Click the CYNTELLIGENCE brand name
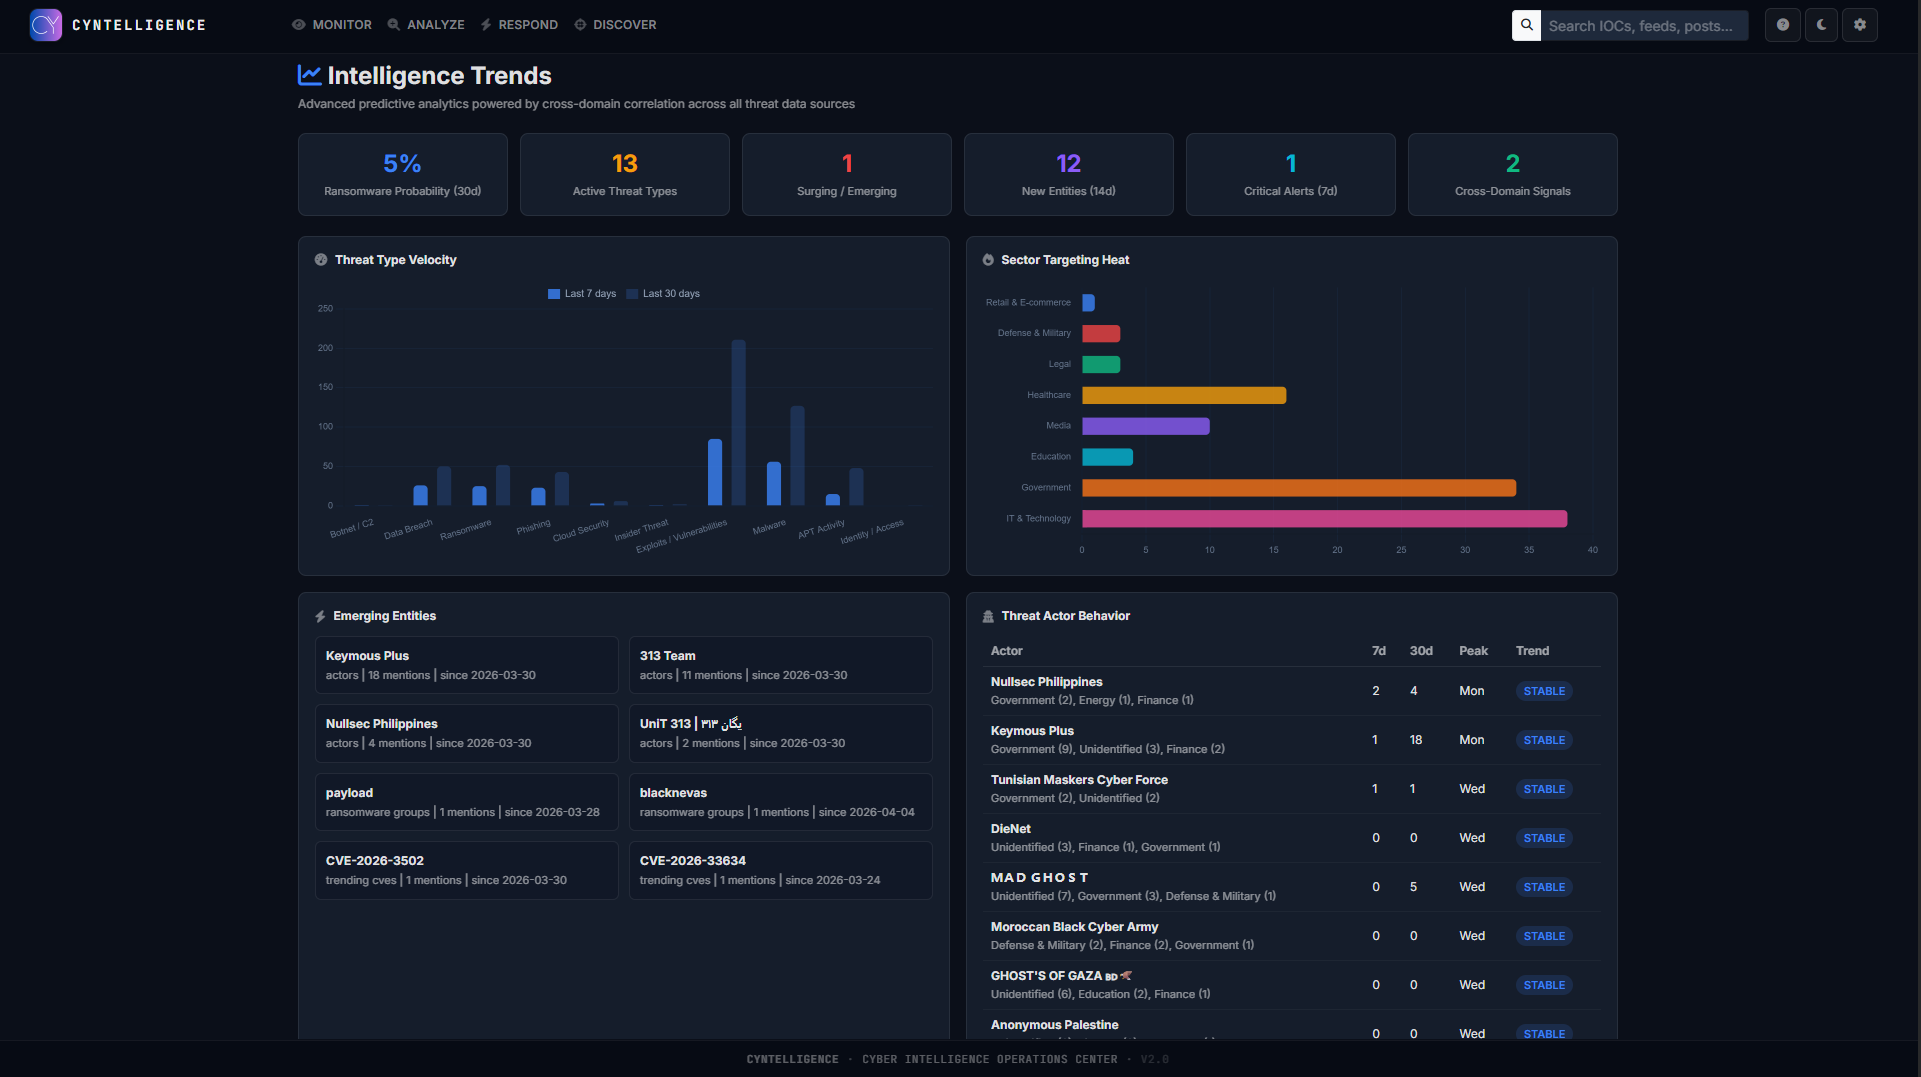1921x1077 pixels. point(139,25)
